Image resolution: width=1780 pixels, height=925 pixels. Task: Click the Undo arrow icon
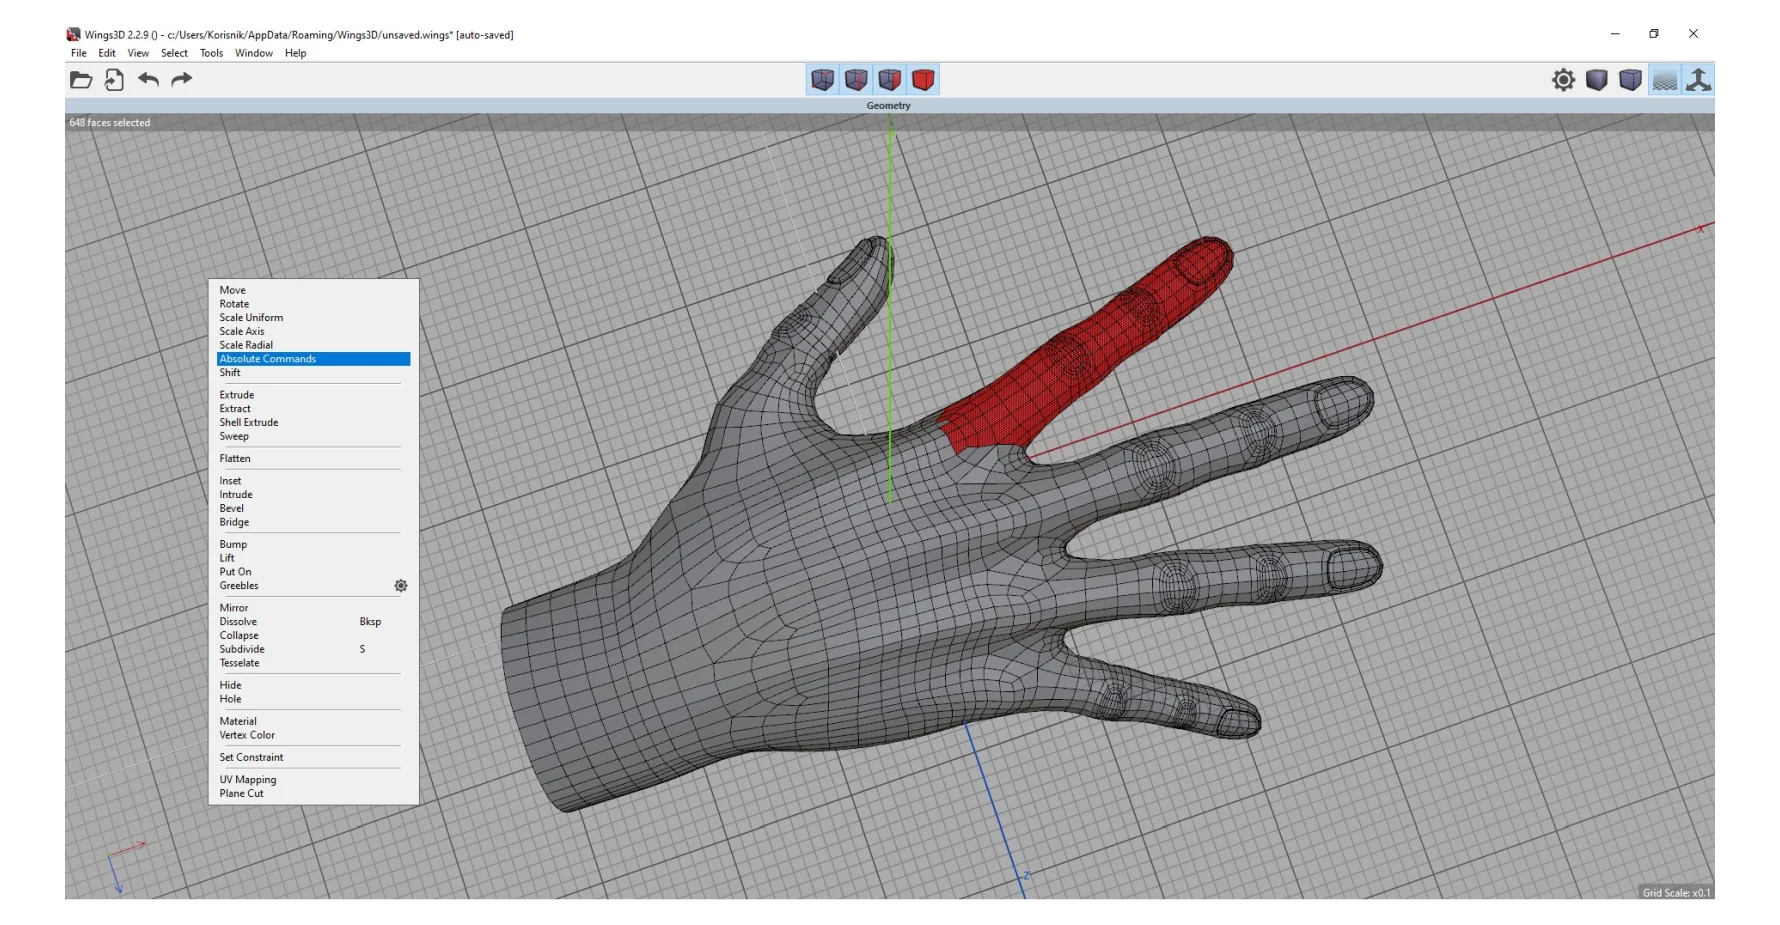(148, 80)
